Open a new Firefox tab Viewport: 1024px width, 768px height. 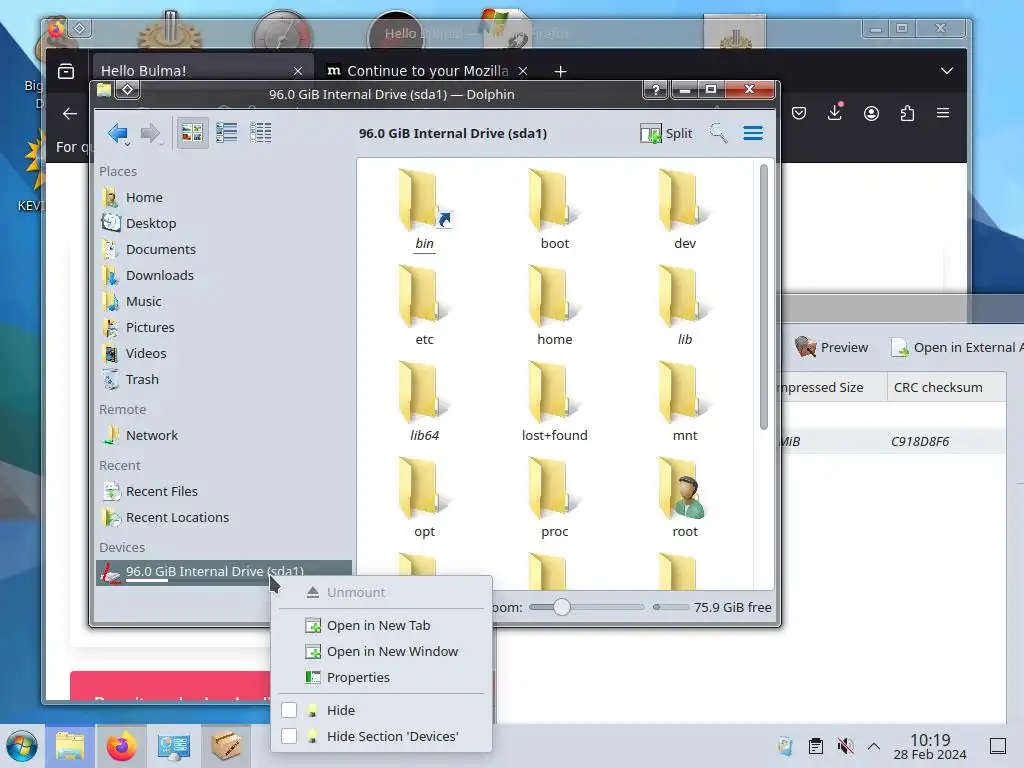pos(560,71)
